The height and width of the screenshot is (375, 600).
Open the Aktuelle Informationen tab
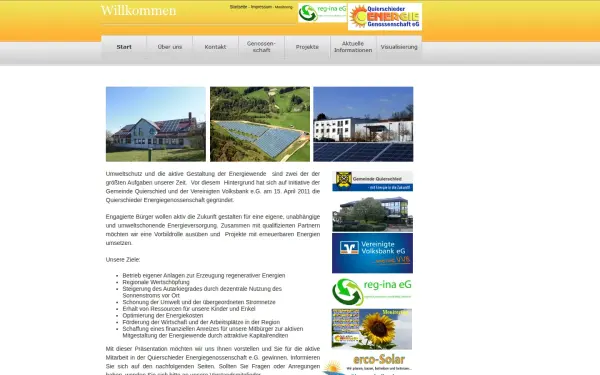tap(353, 47)
